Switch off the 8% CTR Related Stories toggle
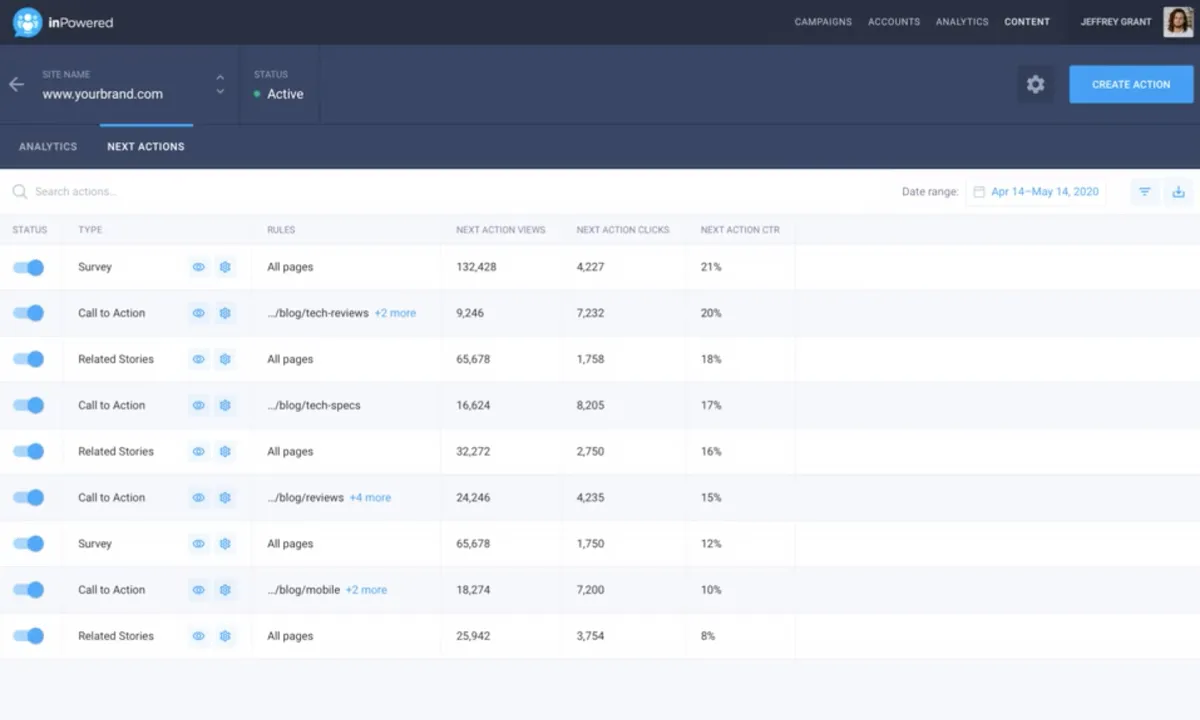This screenshot has width=1200, height=720. tap(29, 636)
